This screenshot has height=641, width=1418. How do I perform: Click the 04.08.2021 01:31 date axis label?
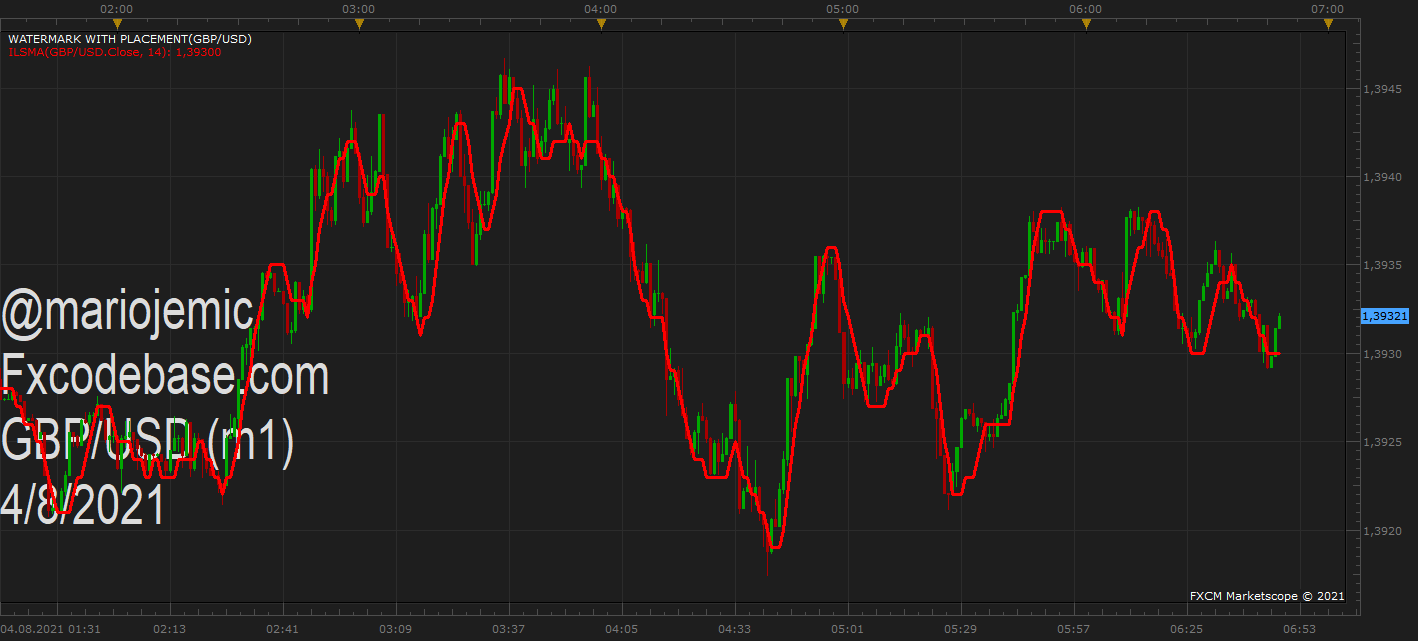tap(51, 630)
